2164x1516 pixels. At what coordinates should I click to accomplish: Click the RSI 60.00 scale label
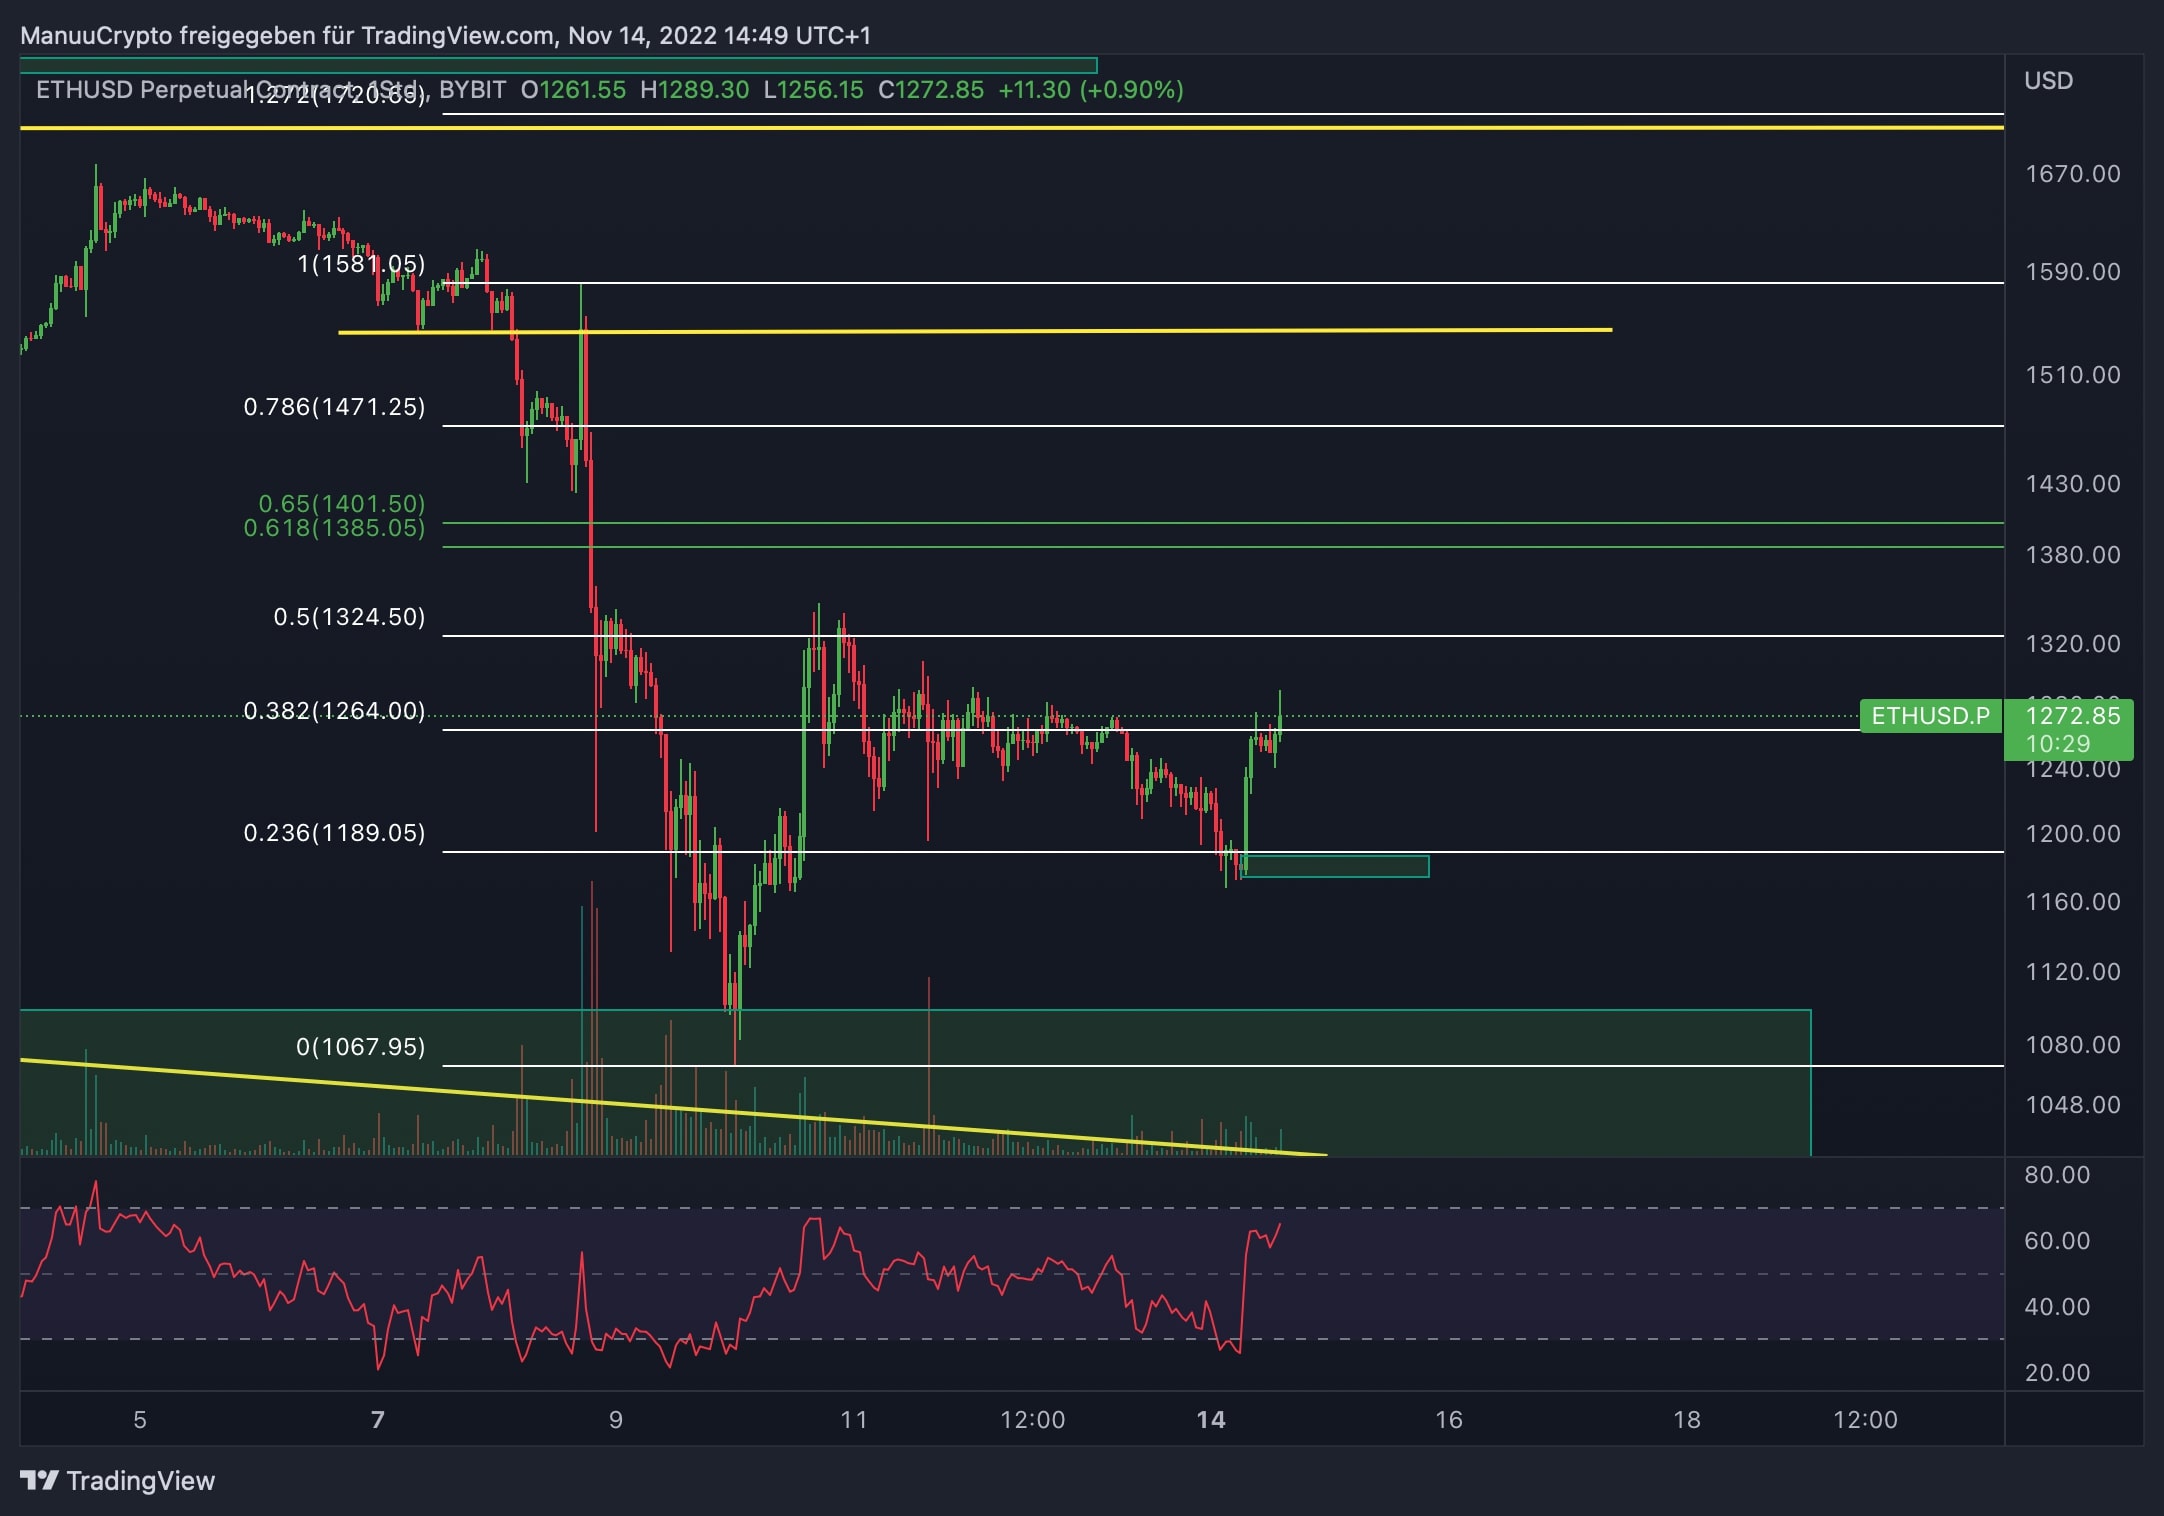pyautogui.click(x=2057, y=1241)
